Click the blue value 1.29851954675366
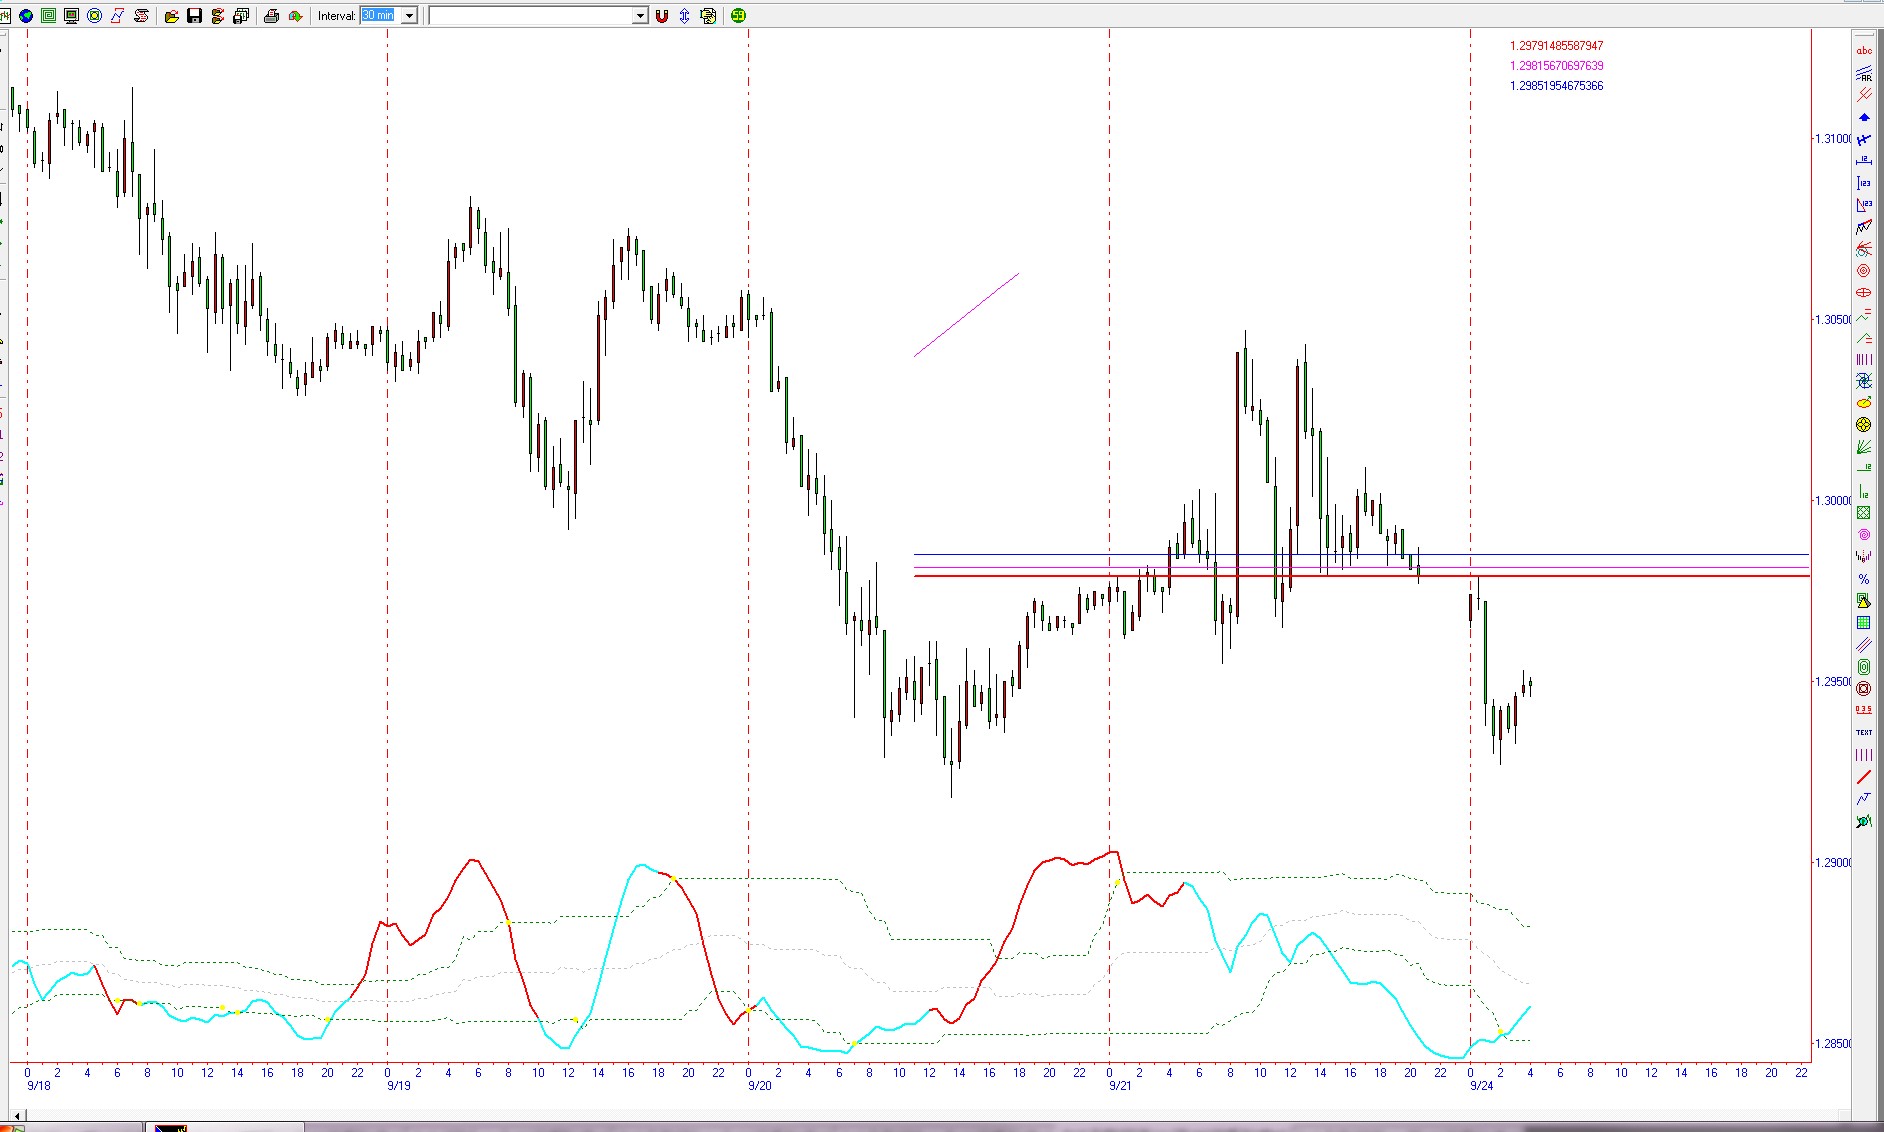The height and width of the screenshot is (1132, 1884). click(1556, 86)
